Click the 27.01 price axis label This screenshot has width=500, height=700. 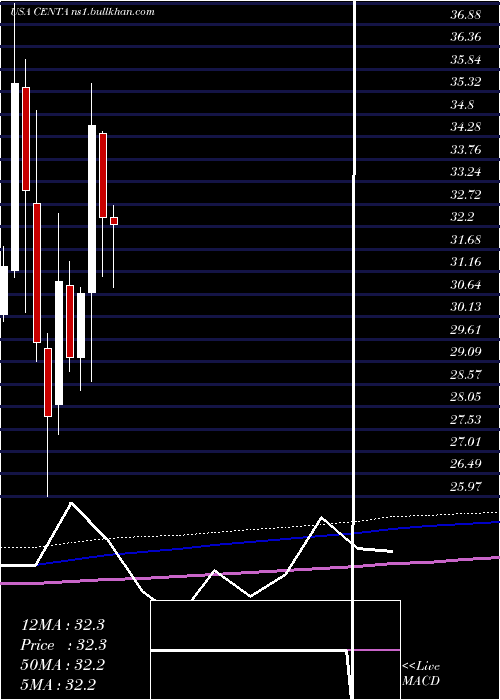466,442
